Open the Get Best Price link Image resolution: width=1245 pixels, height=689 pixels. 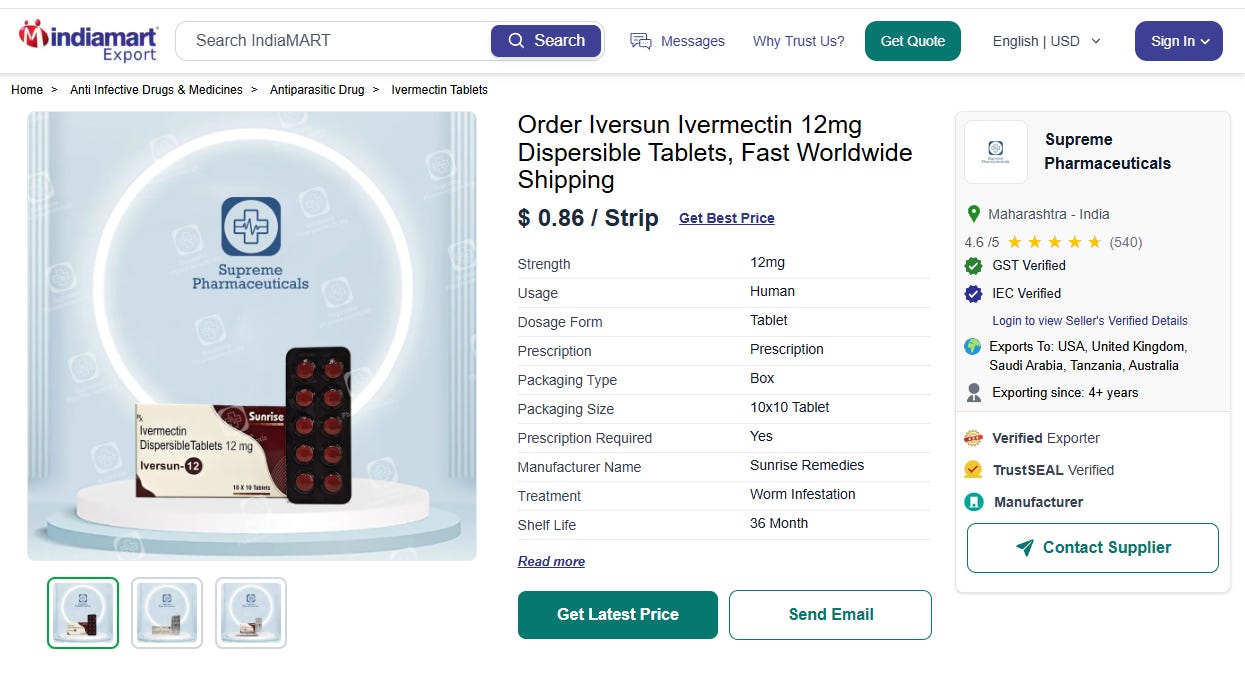click(x=727, y=218)
